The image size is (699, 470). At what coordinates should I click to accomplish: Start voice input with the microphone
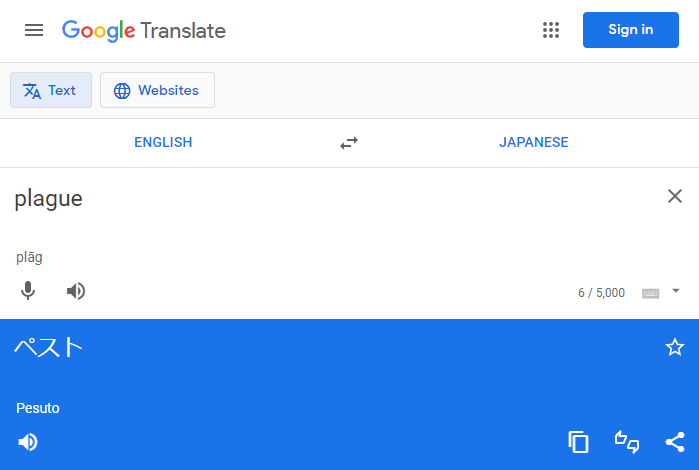pos(28,291)
